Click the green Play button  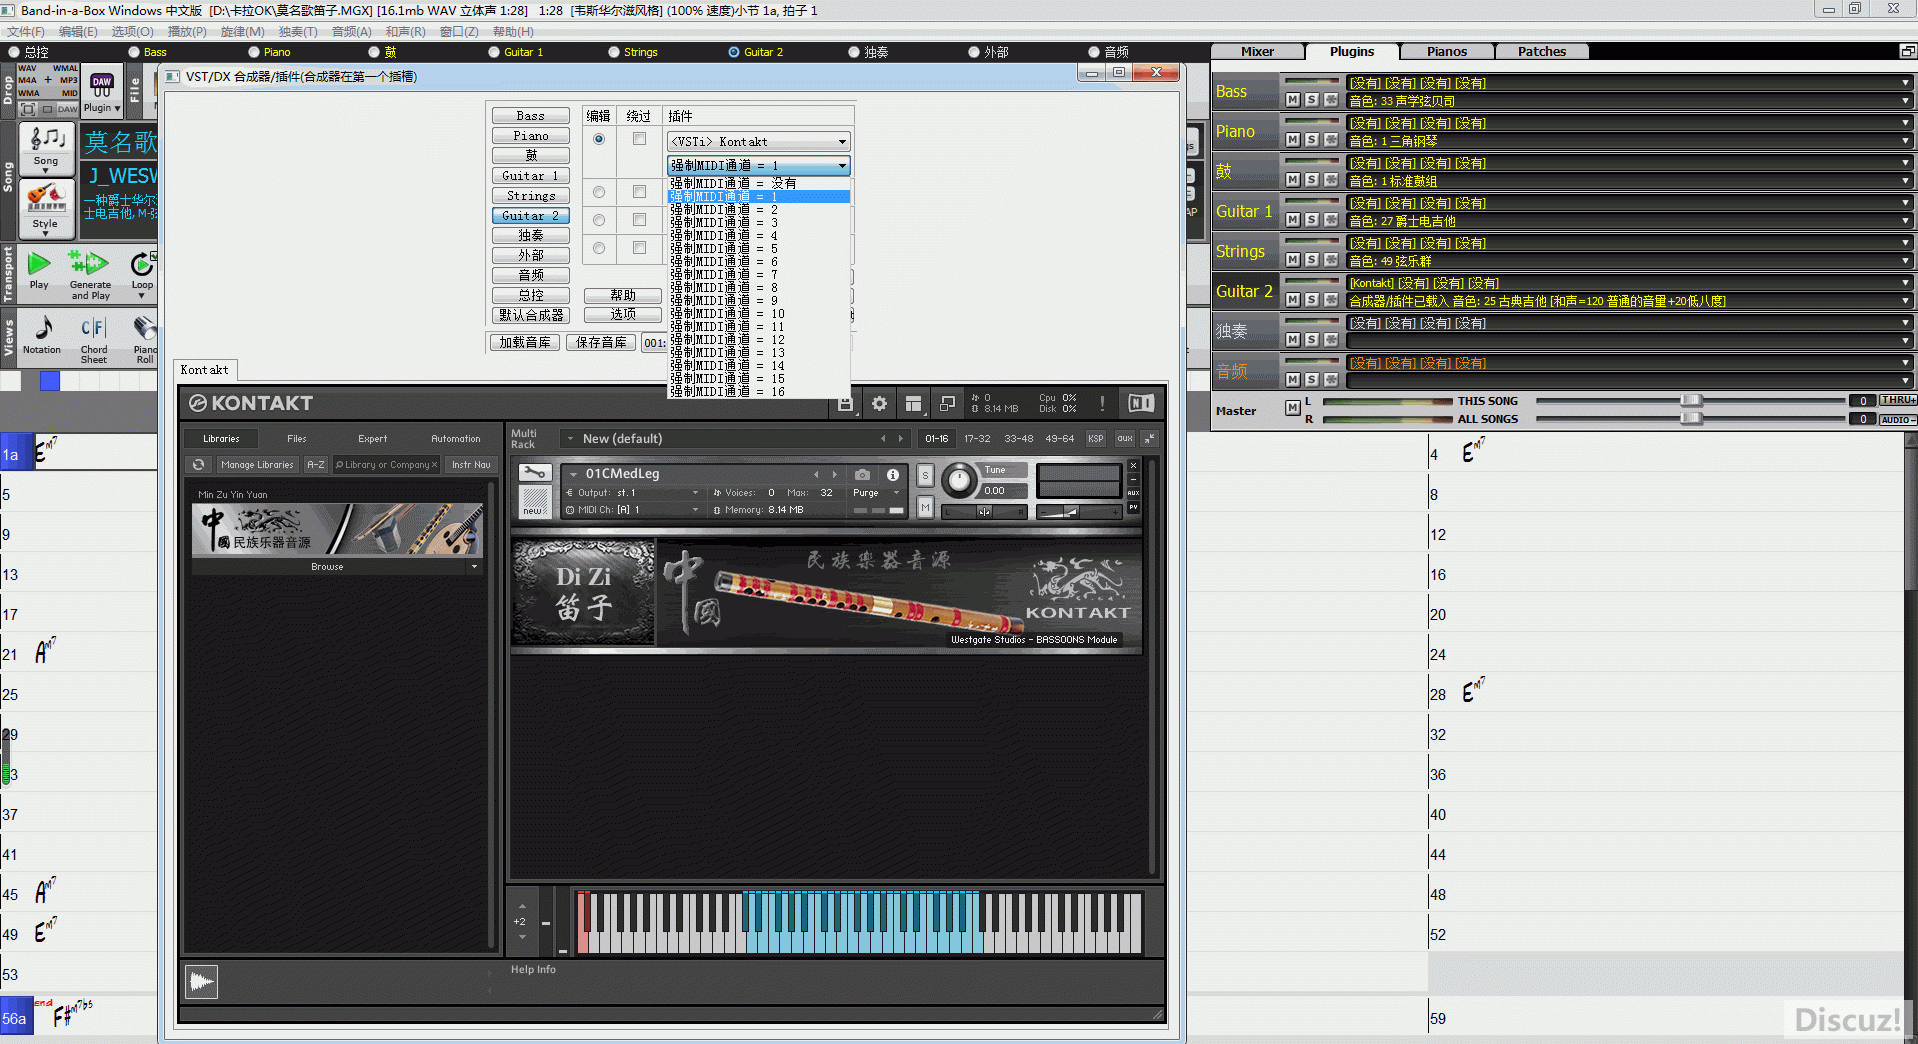click(39, 270)
